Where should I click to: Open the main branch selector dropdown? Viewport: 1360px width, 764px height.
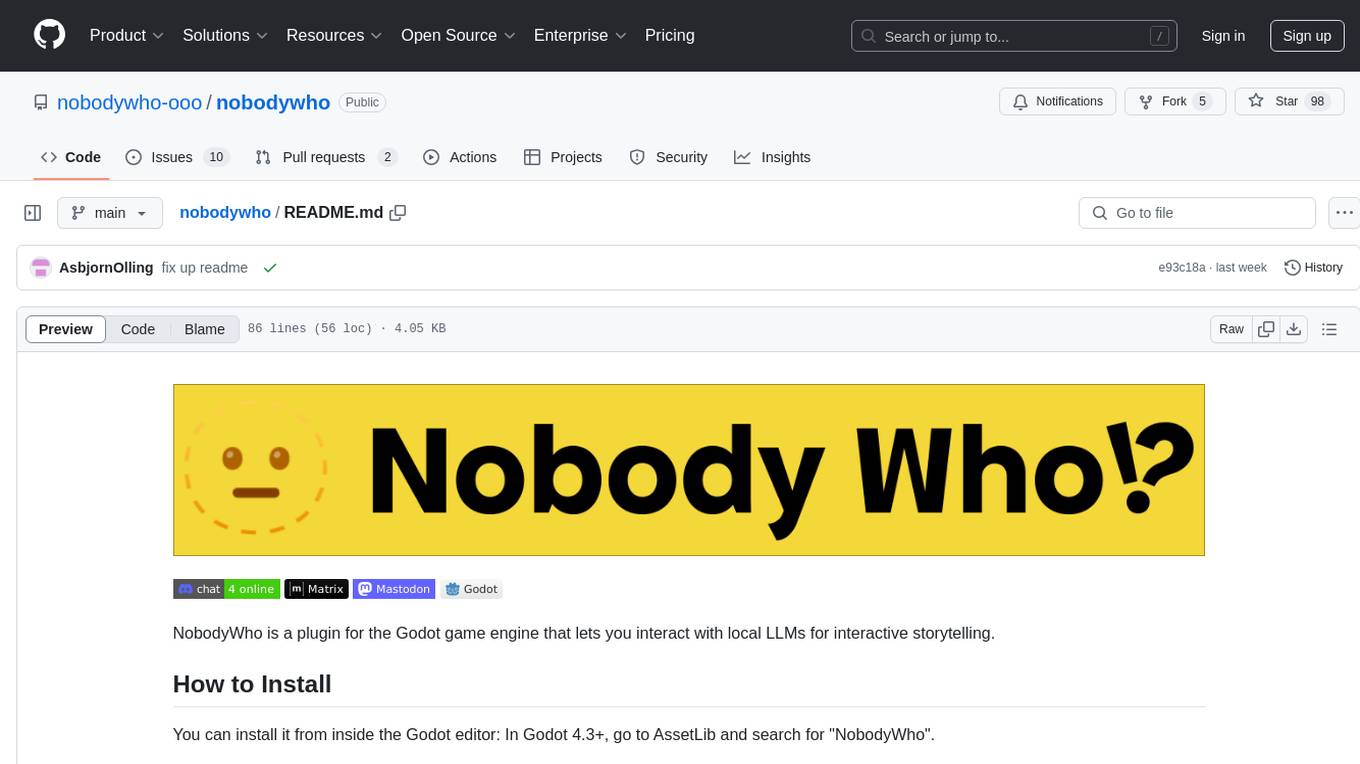click(x=109, y=213)
